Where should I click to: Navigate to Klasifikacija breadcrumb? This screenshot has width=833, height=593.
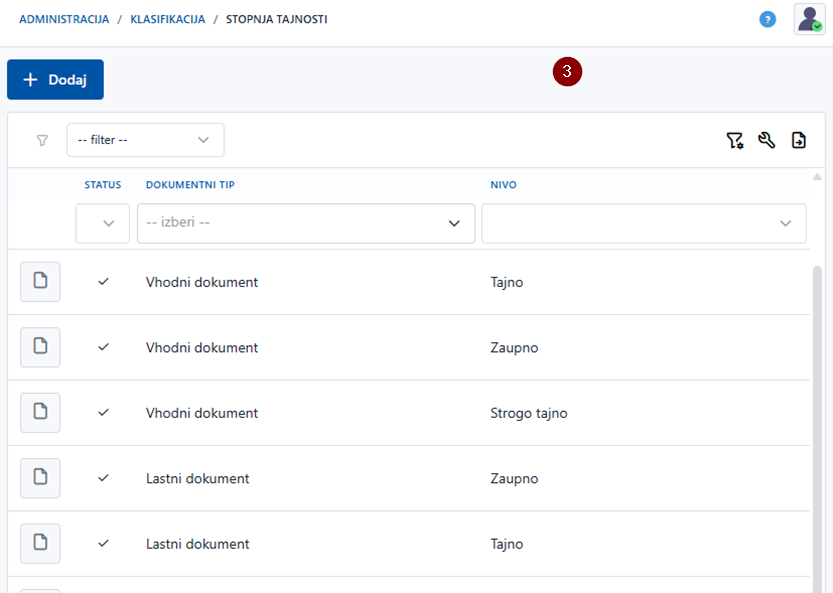click(x=167, y=19)
